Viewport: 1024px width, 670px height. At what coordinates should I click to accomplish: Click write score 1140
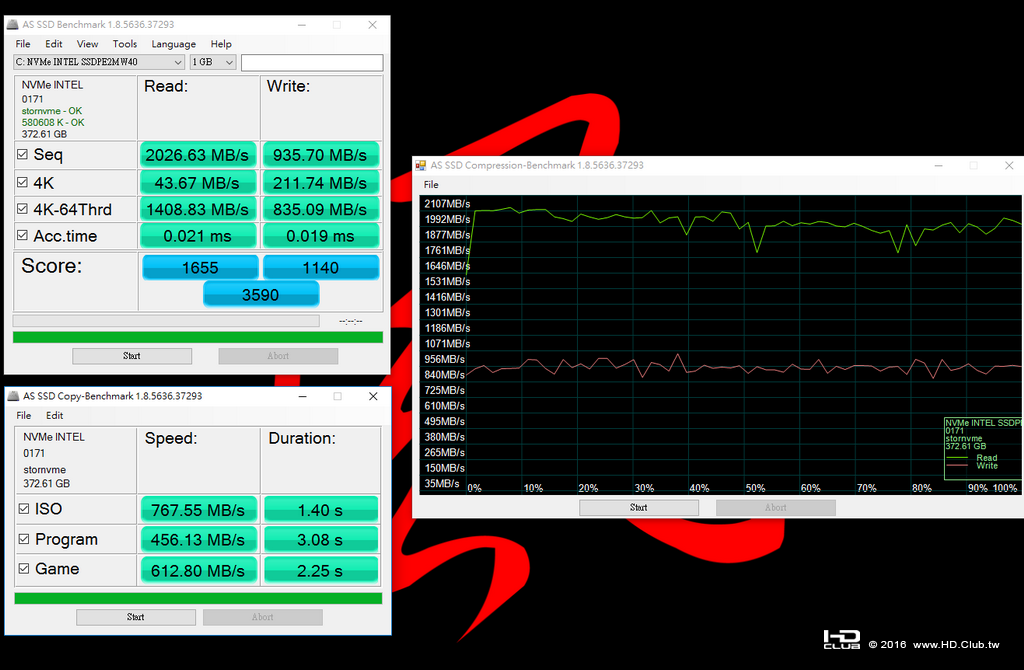[x=321, y=268]
